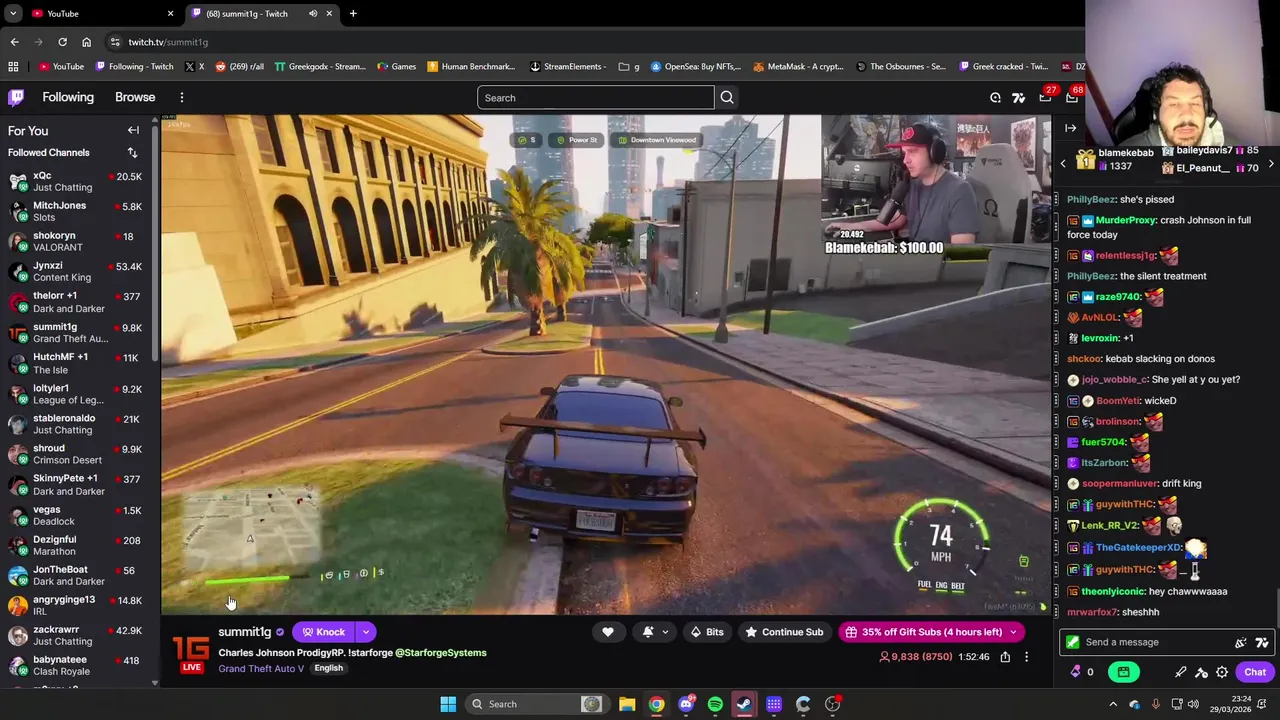Open the Grand Theft Auto V category link
Screen dimensions: 1280x720
(x=261, y=668)
